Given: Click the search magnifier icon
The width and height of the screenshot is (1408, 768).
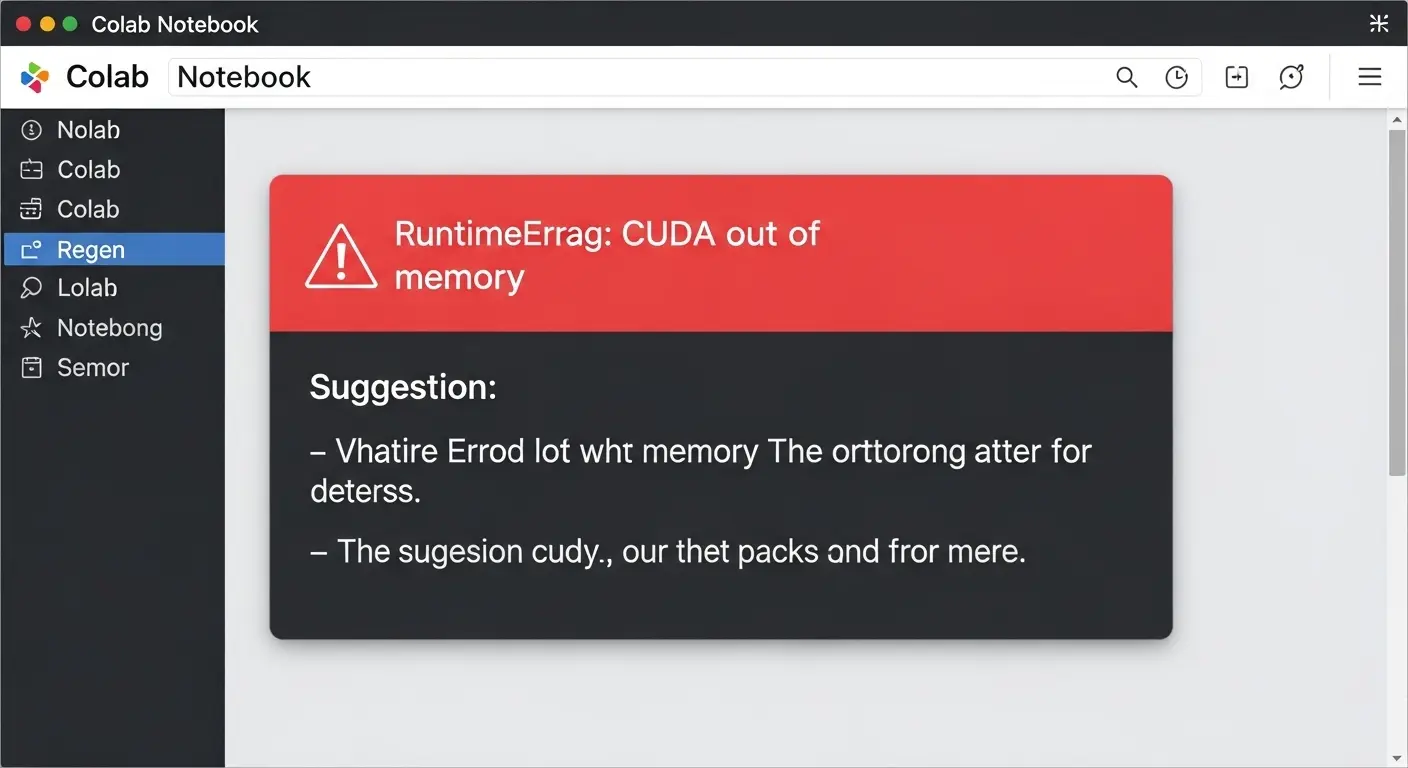Looking at the screenshot, I should 1126,78.
